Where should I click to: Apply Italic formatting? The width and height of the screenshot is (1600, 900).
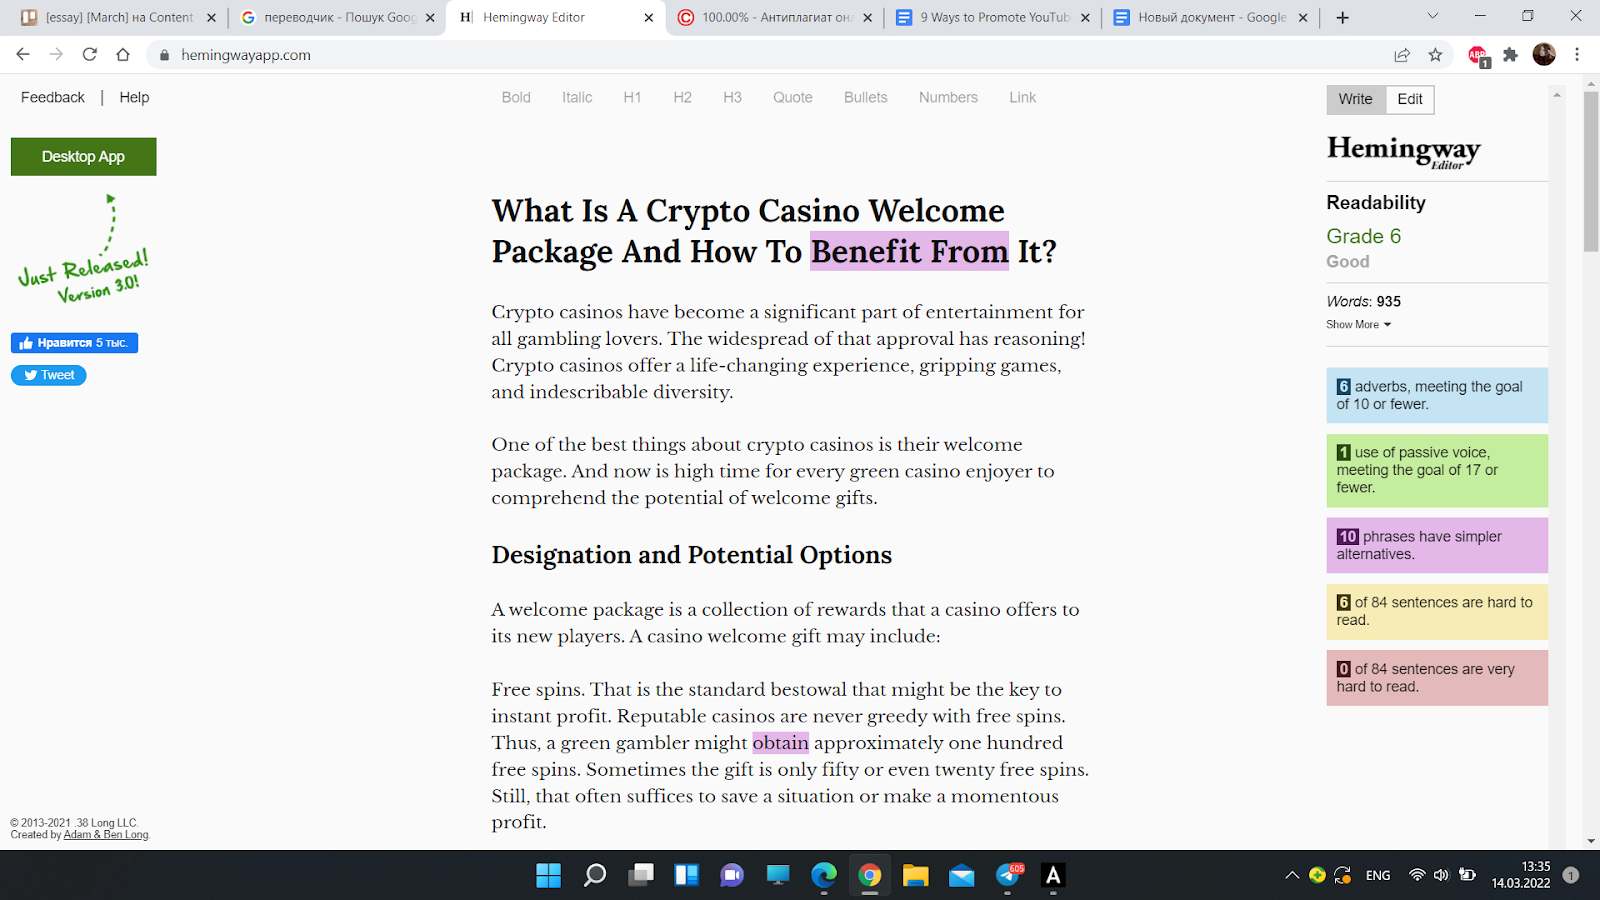tap(577, 97)
